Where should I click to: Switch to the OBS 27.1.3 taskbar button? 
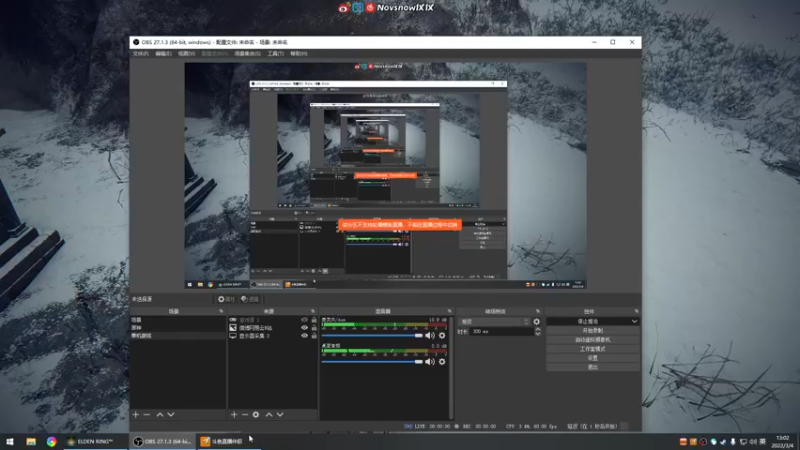pyautogui.click(x=162, y=441)
